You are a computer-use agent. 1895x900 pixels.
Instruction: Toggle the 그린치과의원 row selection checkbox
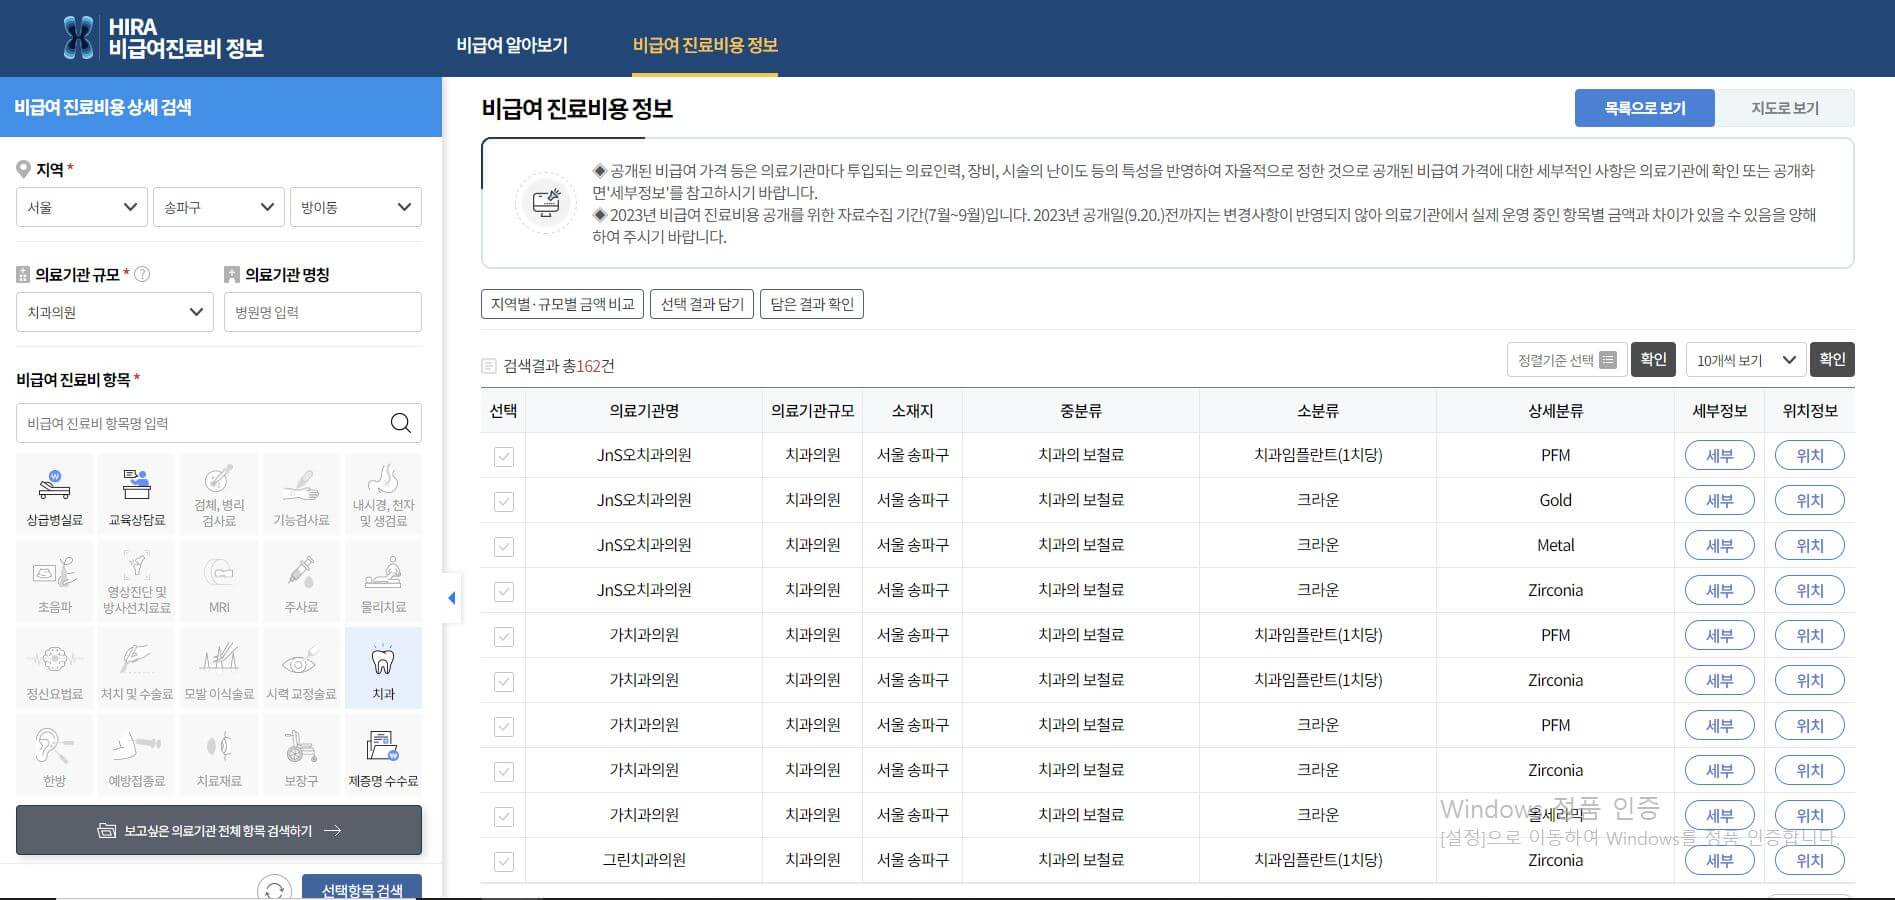pos(503,859)
